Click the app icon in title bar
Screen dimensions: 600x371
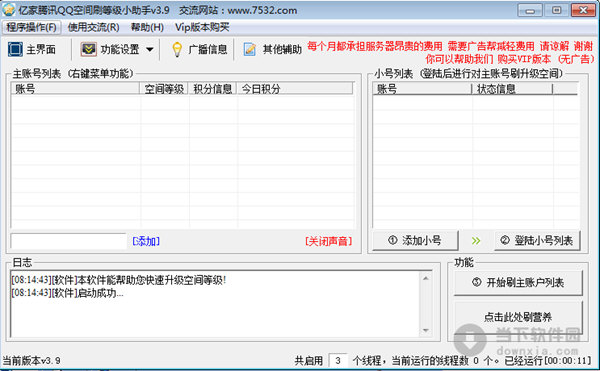8,10
